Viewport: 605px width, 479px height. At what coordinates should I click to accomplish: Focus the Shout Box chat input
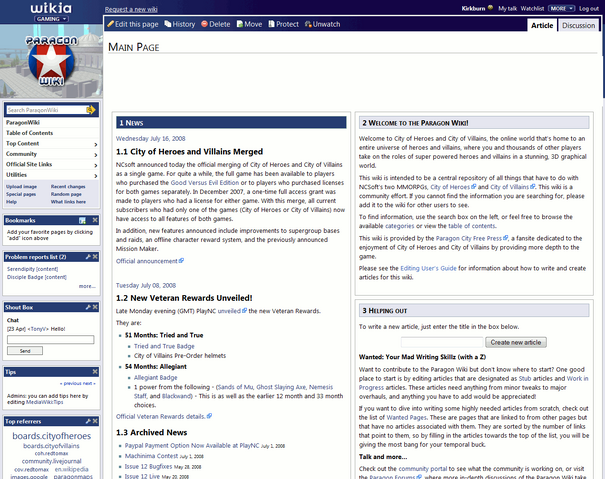pyautogui.click(x=51, y=340)
